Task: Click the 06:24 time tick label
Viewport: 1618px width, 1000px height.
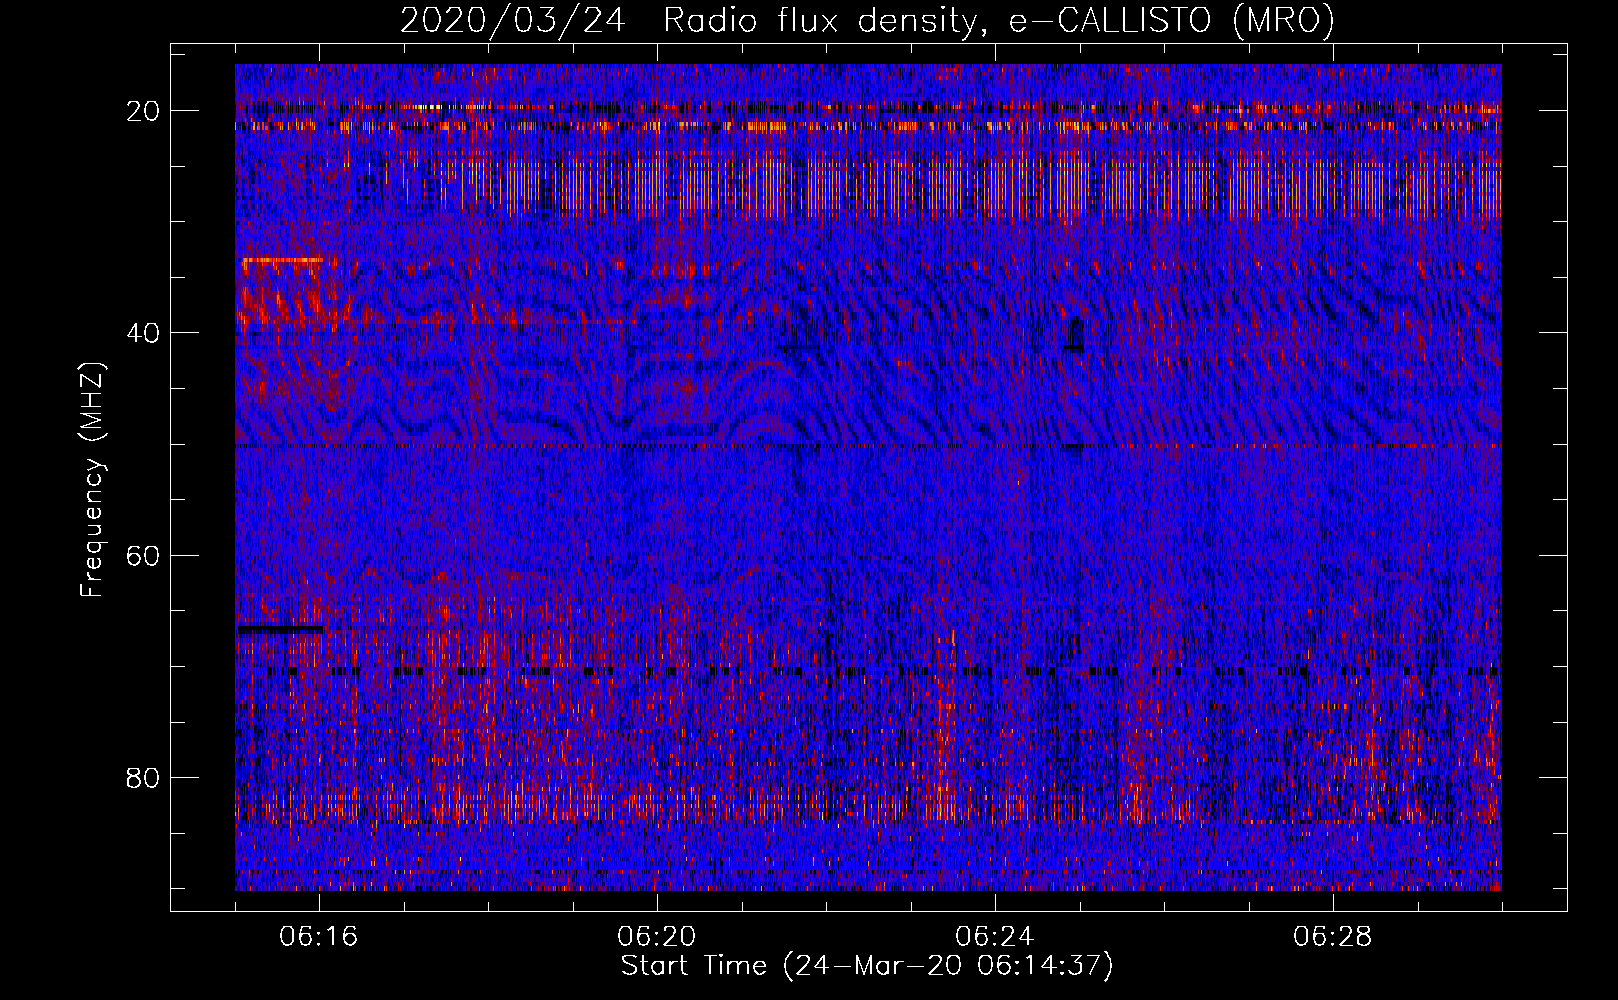Action: (995, 937)
